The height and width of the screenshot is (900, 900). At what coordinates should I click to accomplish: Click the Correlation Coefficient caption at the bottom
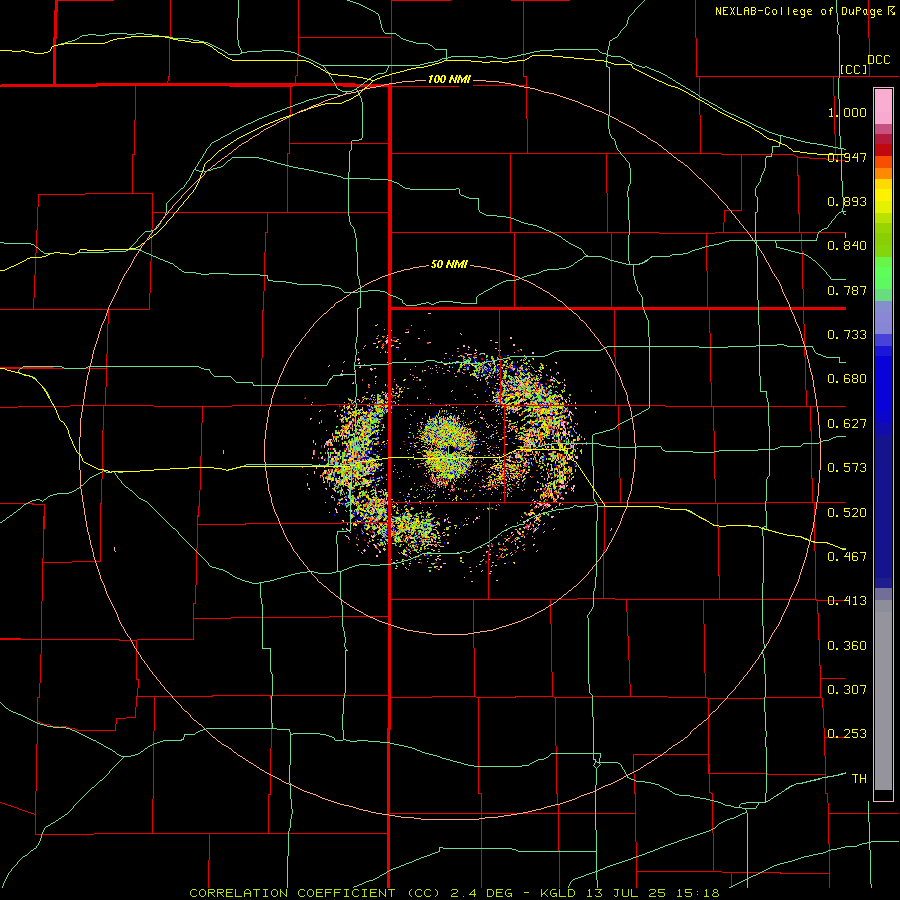[454, 893]
